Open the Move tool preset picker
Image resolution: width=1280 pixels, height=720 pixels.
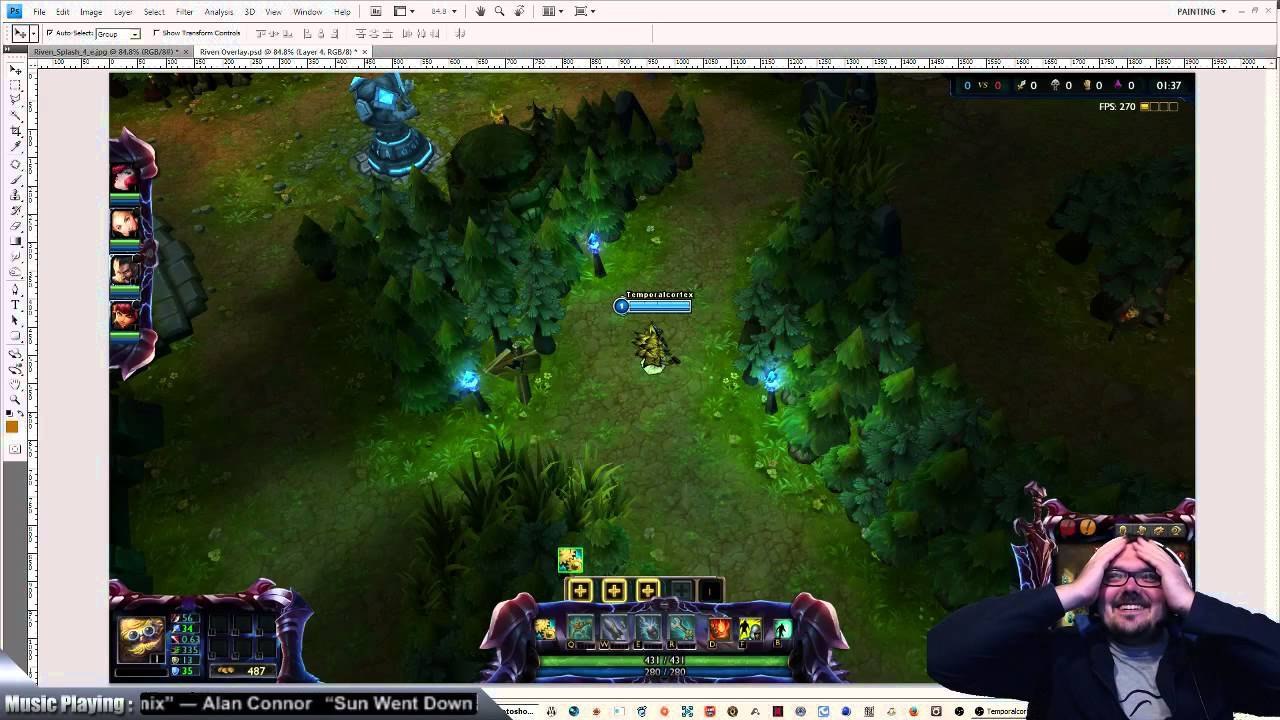click(33, 33)
